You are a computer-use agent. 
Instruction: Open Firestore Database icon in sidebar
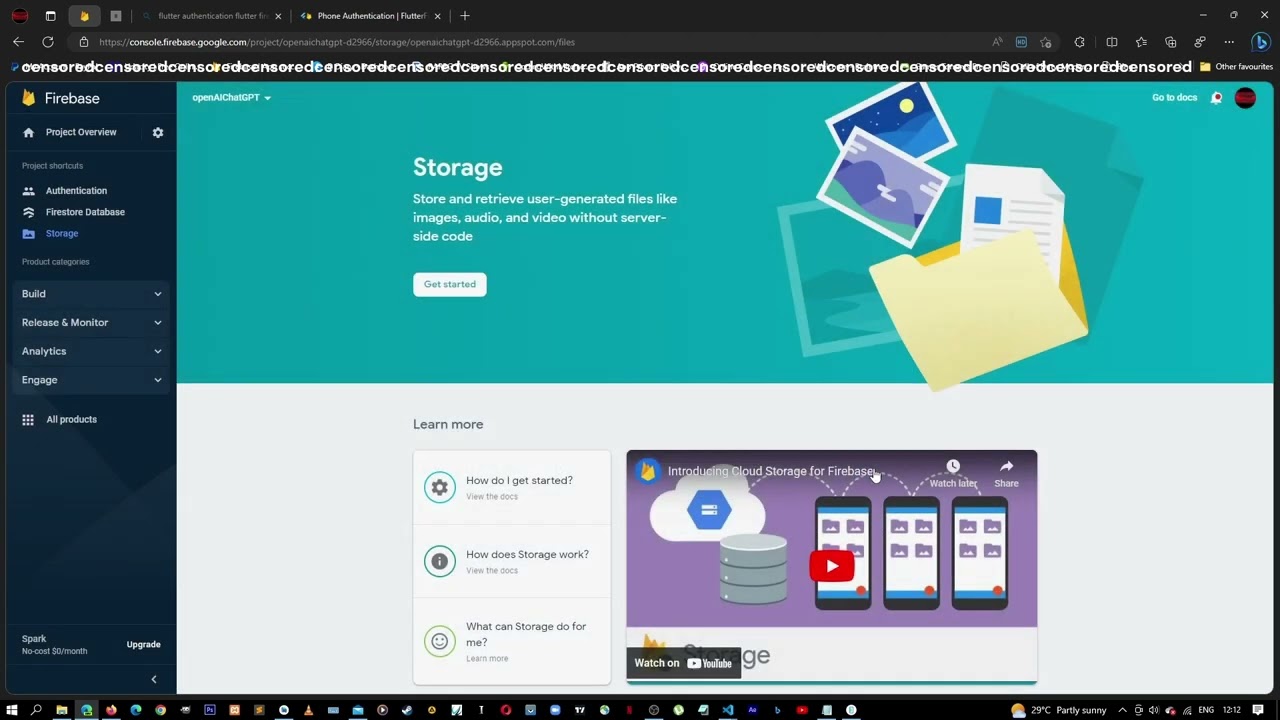(x=28, y=212)
